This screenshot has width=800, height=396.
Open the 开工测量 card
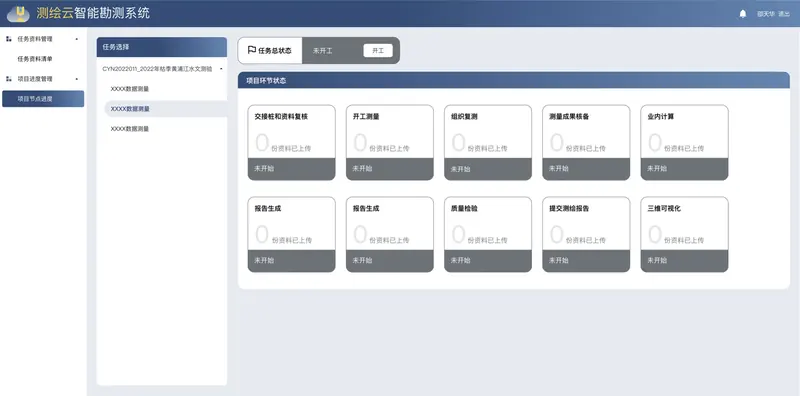pos(390,142)
